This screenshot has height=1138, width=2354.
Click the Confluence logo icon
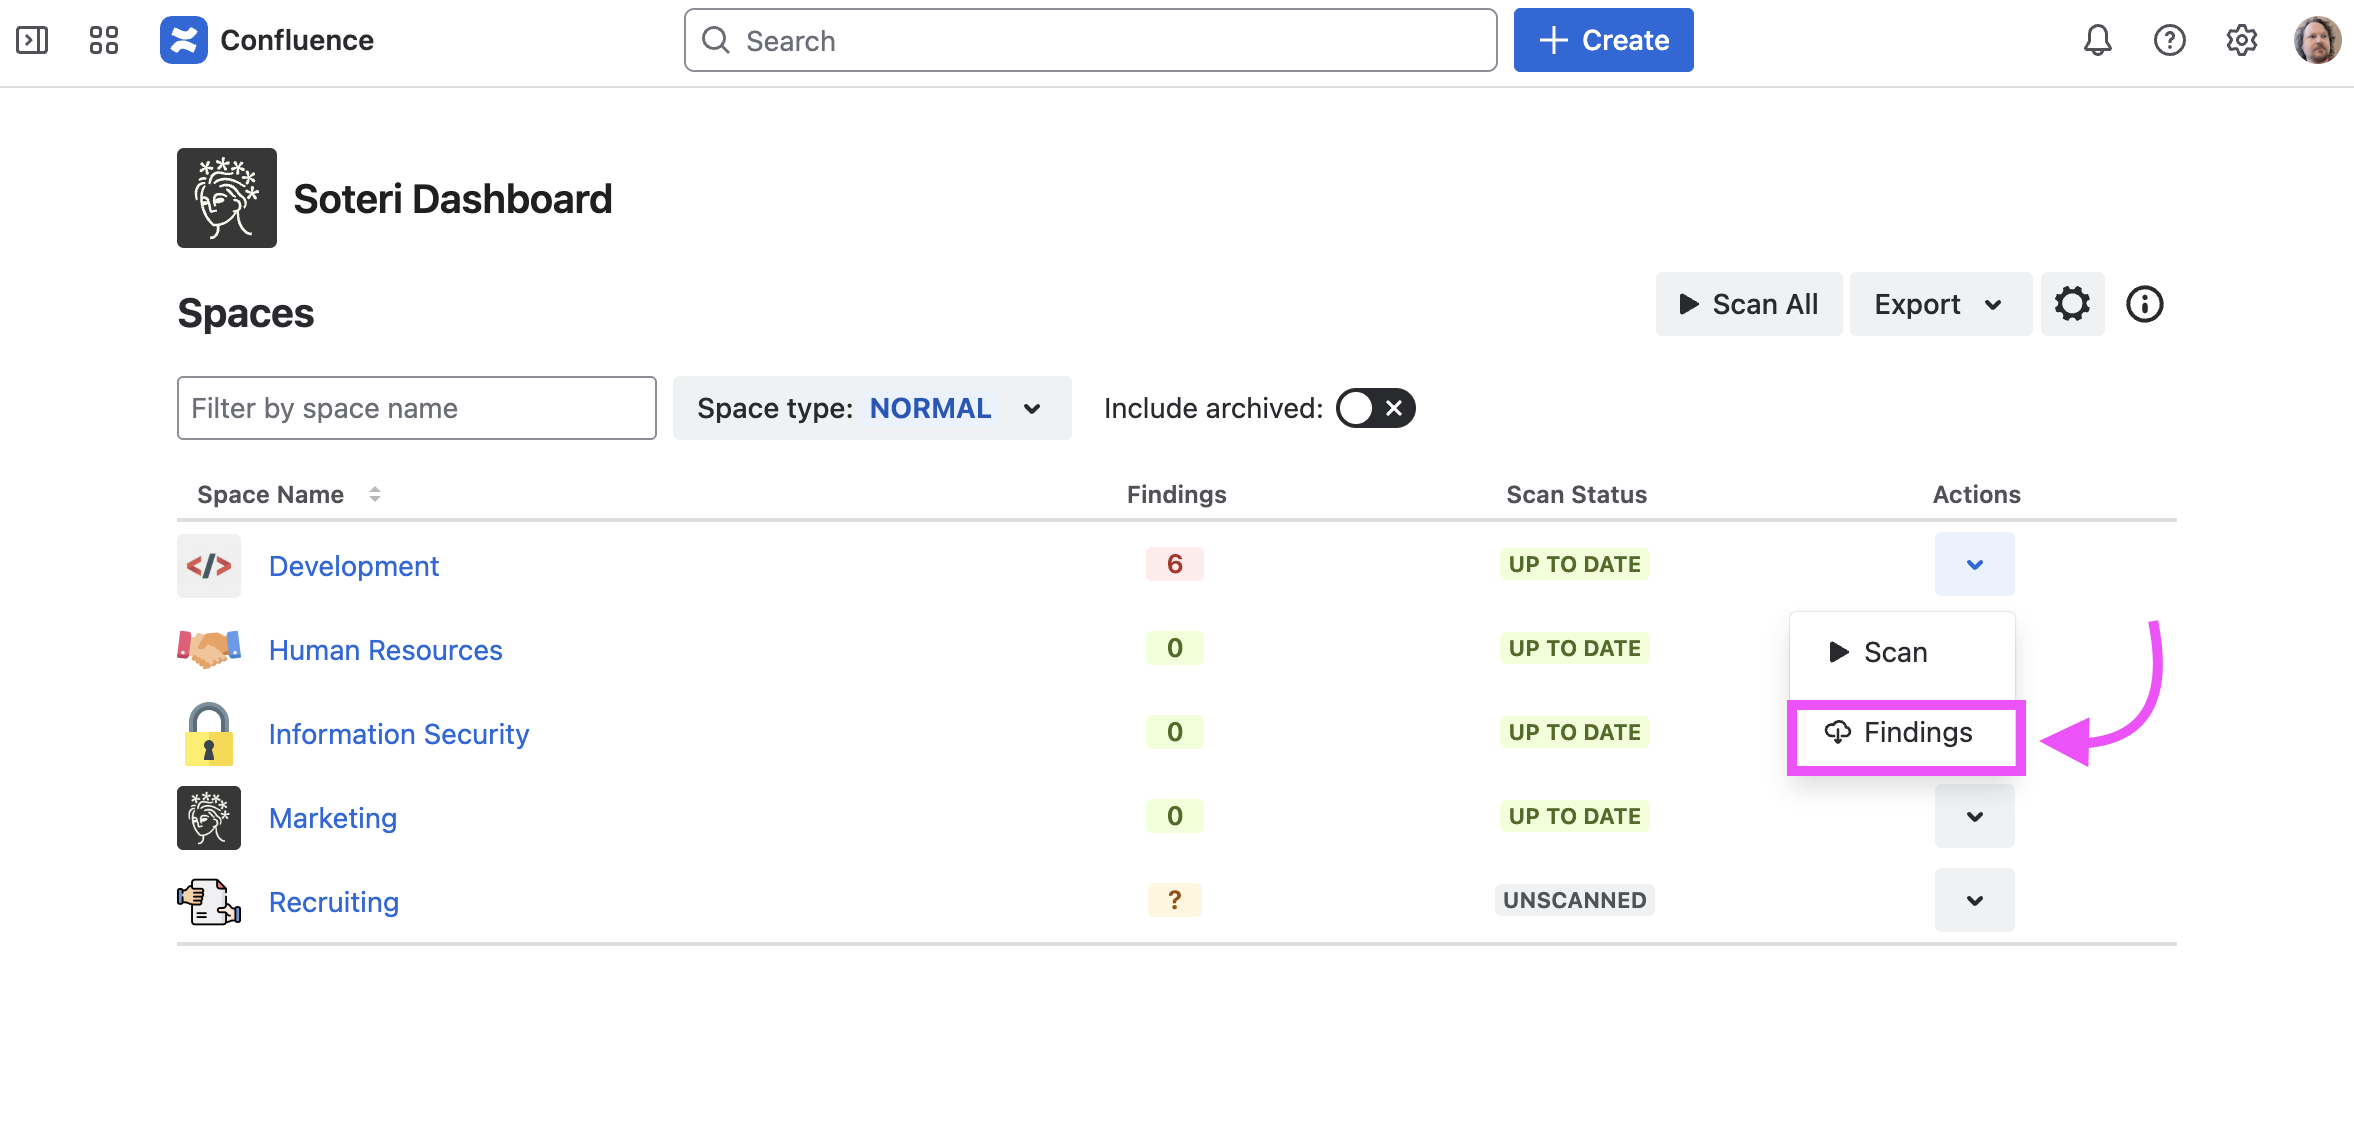pyautogui.click(x=184, y=40)
